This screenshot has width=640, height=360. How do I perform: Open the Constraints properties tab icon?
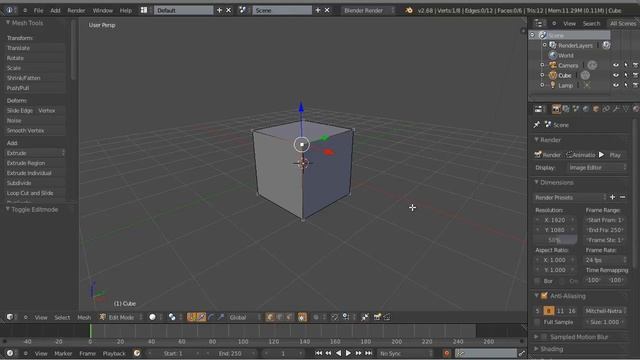[x=606, y=109]
